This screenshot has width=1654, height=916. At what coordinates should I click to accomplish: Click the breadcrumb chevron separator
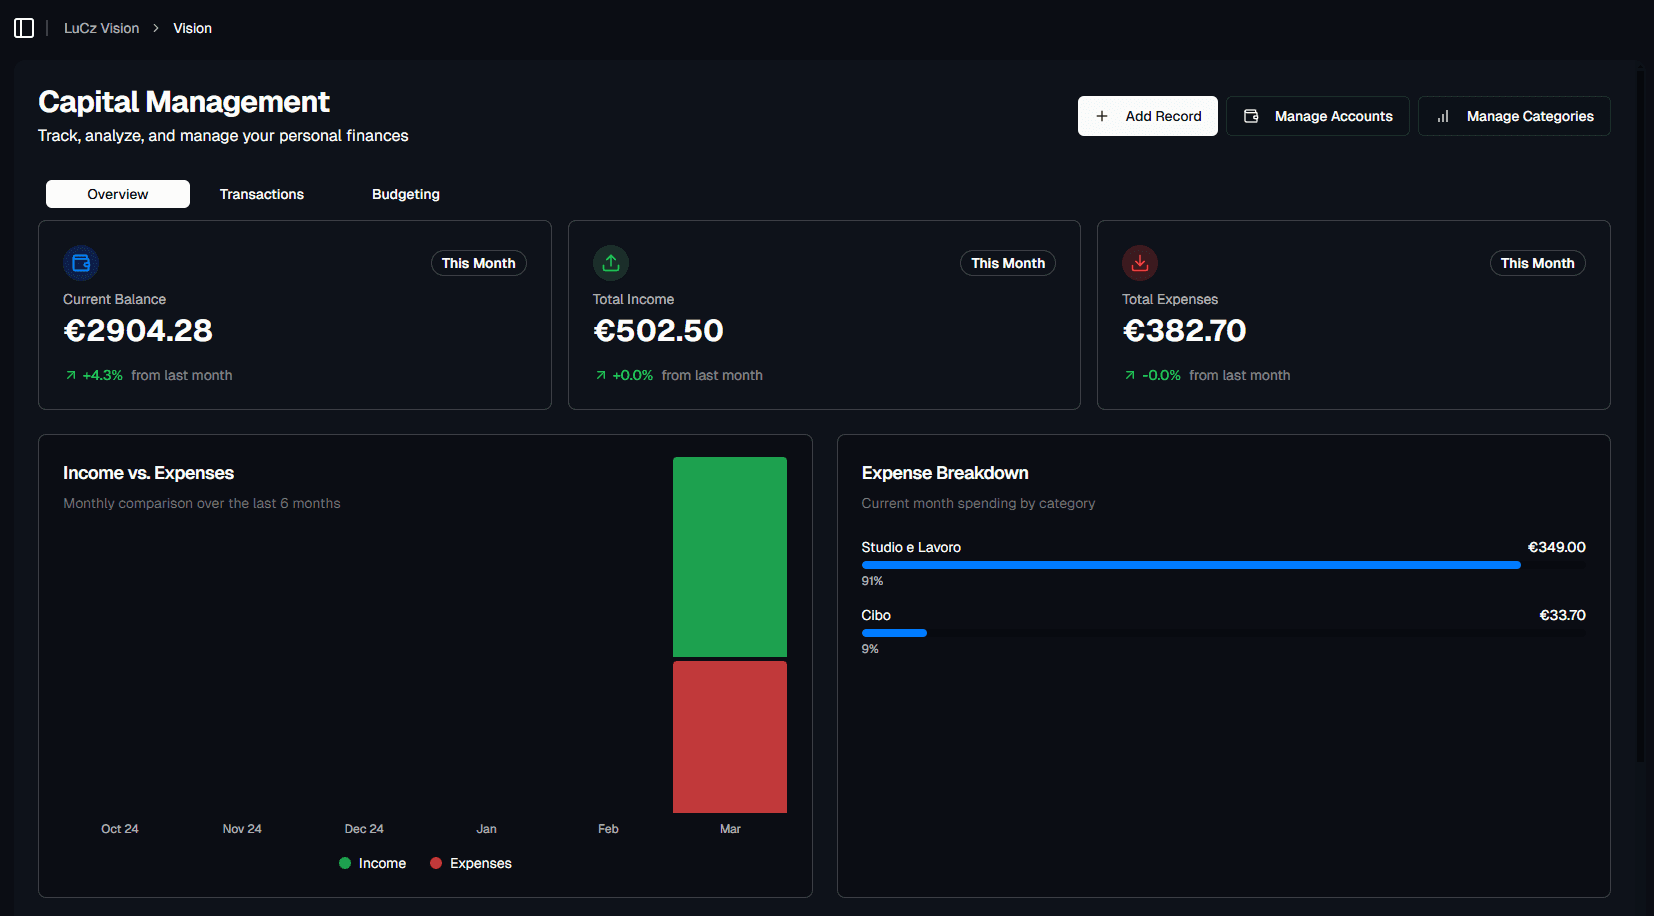coord(156,28)
